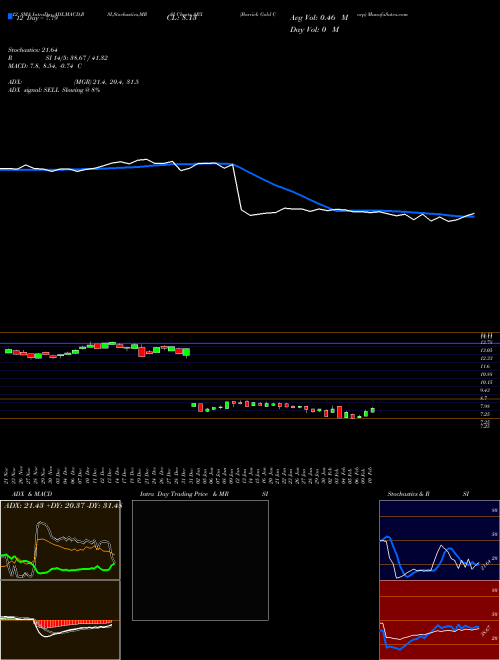Click the blue 12-day SMA legend square

click(10, 17)
